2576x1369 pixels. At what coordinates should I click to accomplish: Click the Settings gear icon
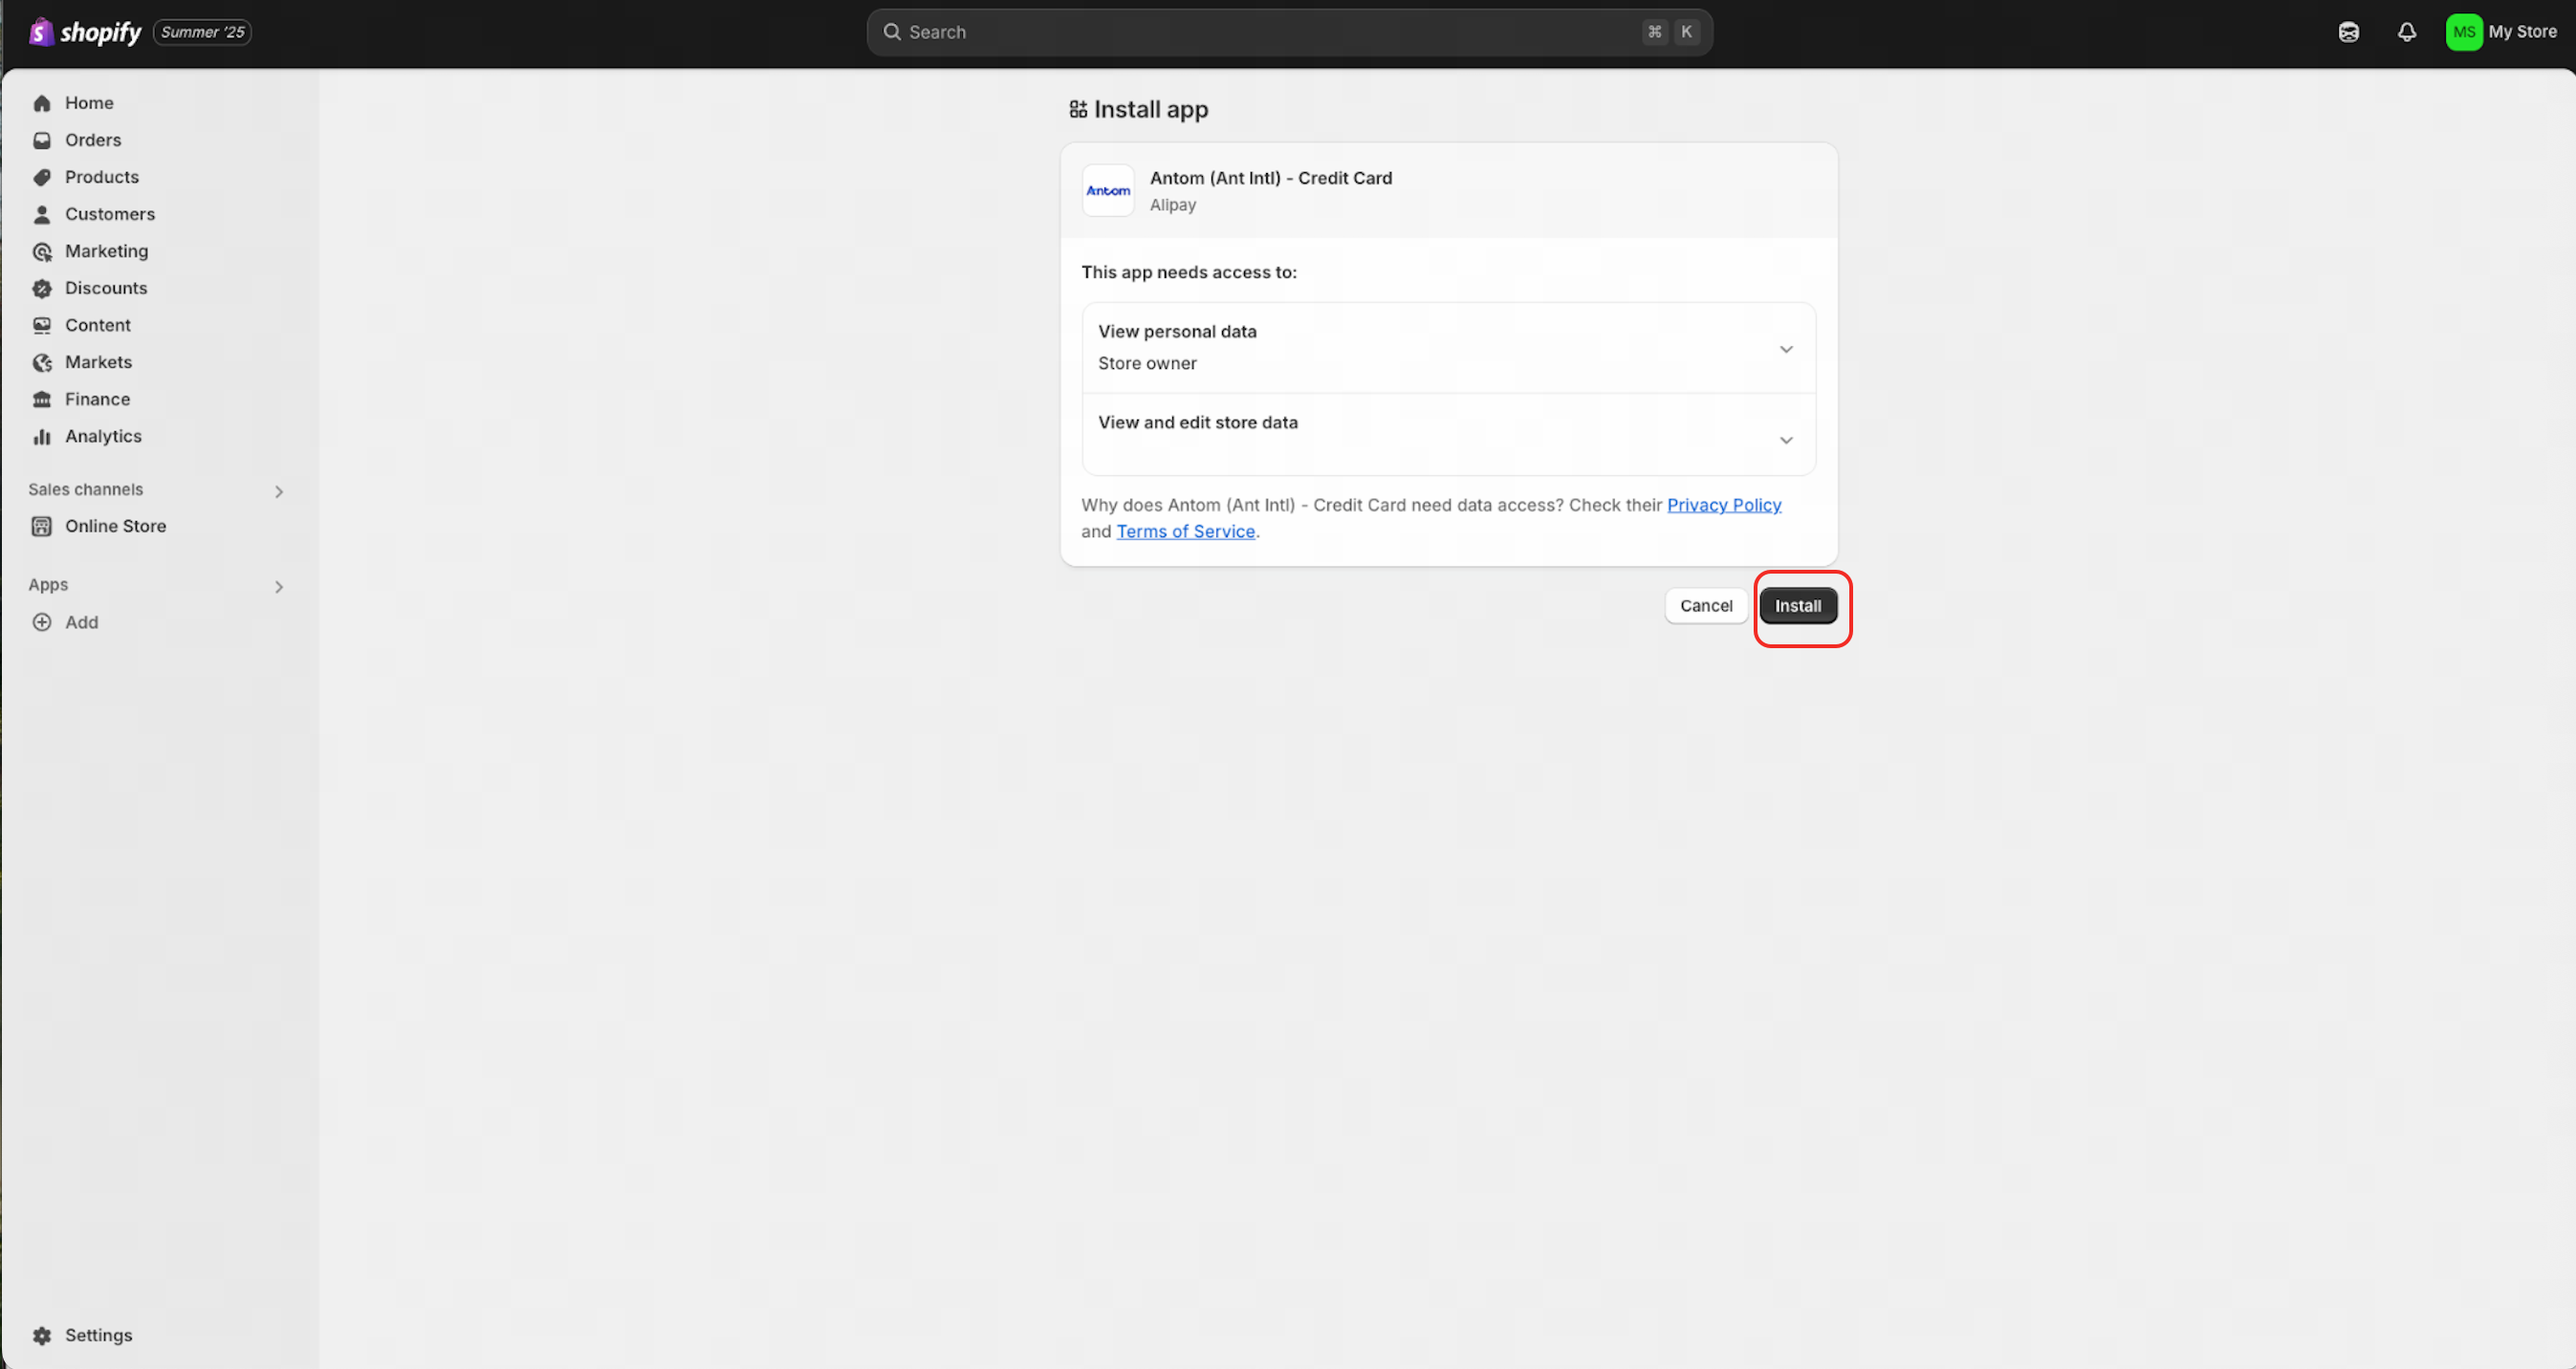click(42, 1335)
